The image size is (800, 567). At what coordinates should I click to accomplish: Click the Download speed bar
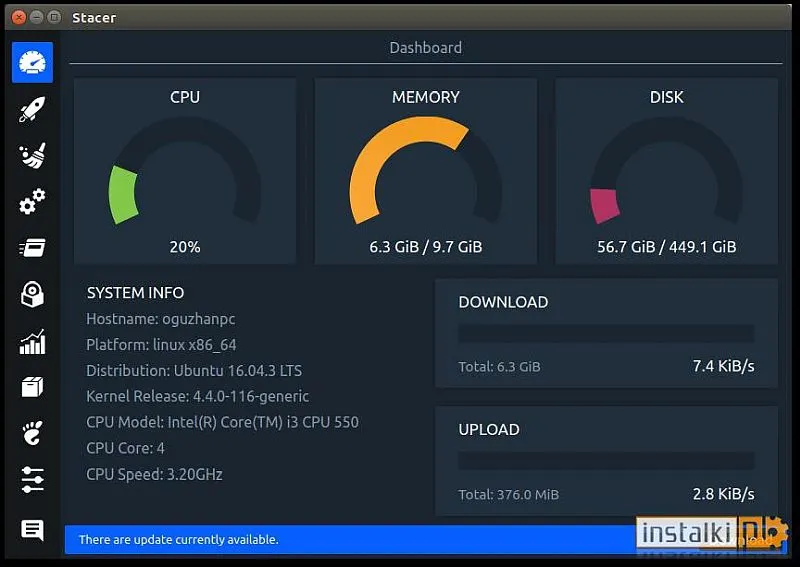[606, 333]
